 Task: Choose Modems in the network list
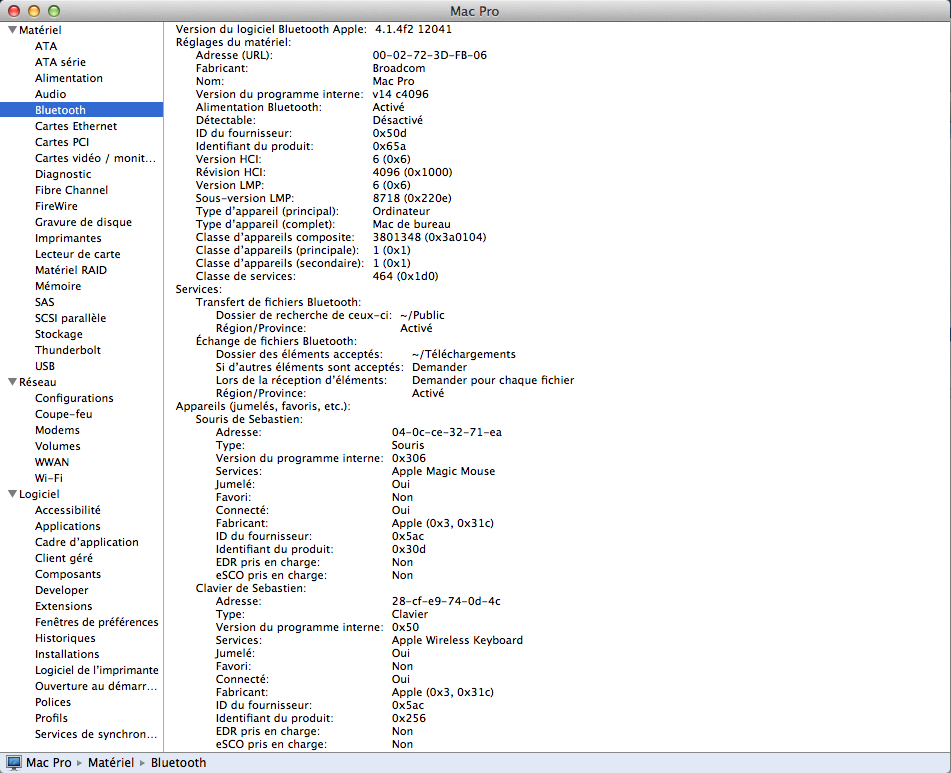point(57,430)
